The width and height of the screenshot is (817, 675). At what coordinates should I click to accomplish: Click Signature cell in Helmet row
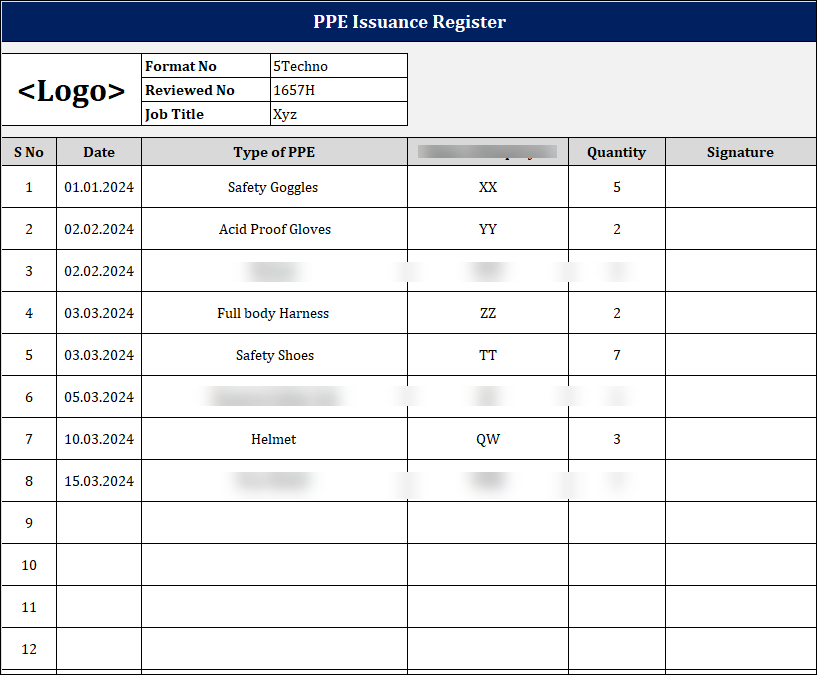click(741, 439)
